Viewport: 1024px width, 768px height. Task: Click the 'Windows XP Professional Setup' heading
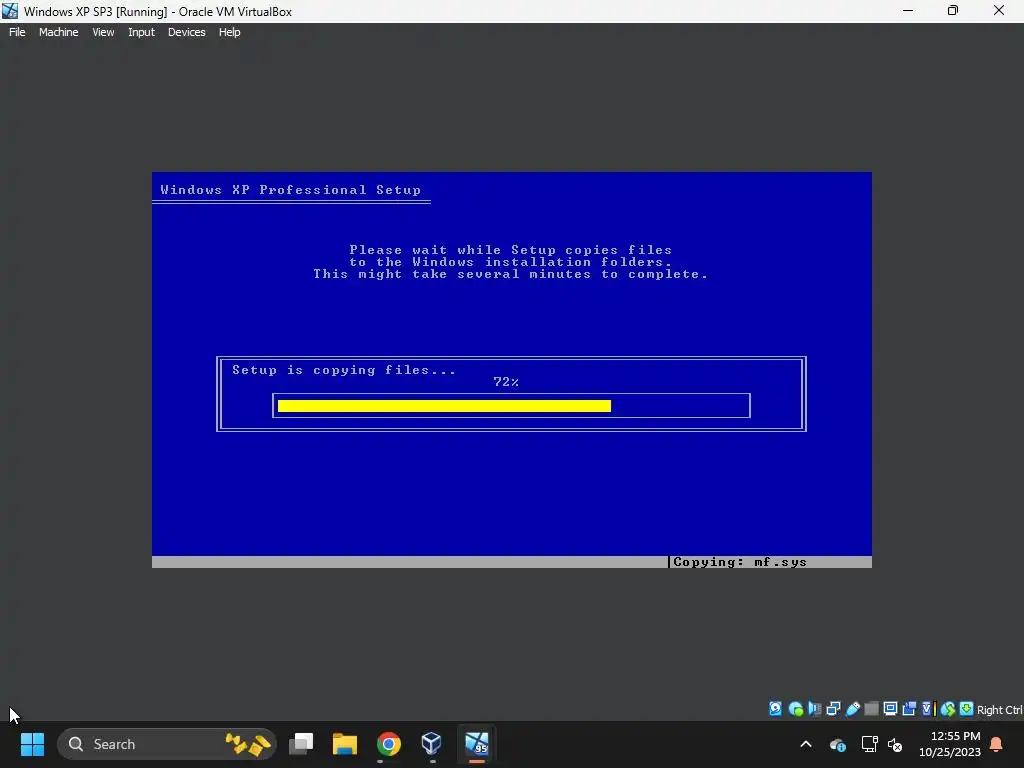[291, 190]
